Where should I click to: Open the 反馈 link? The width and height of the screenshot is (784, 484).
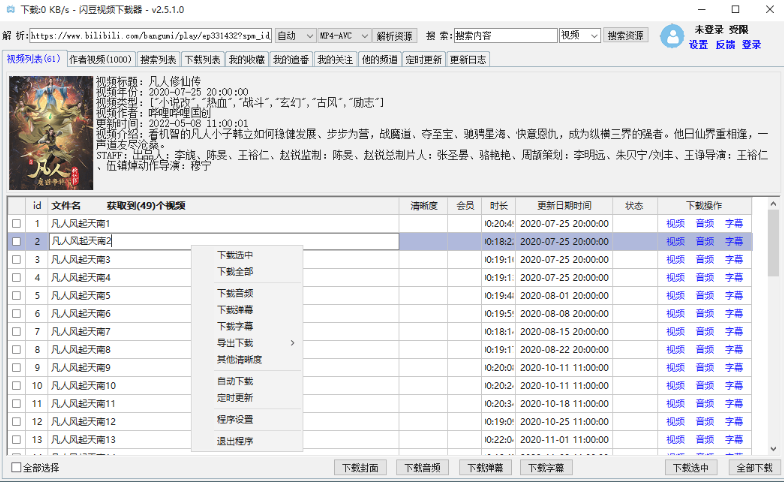[x=725, y=45]
